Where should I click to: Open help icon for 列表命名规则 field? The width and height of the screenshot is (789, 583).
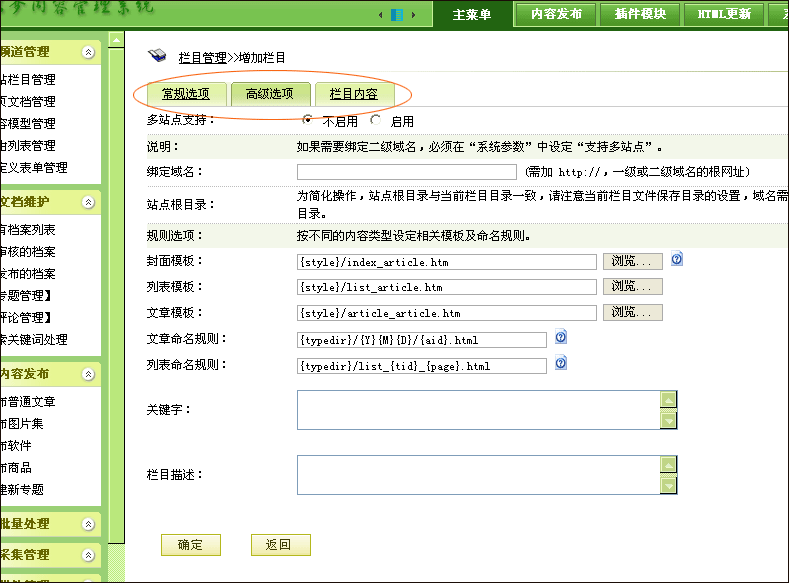[x=561, y=363]
